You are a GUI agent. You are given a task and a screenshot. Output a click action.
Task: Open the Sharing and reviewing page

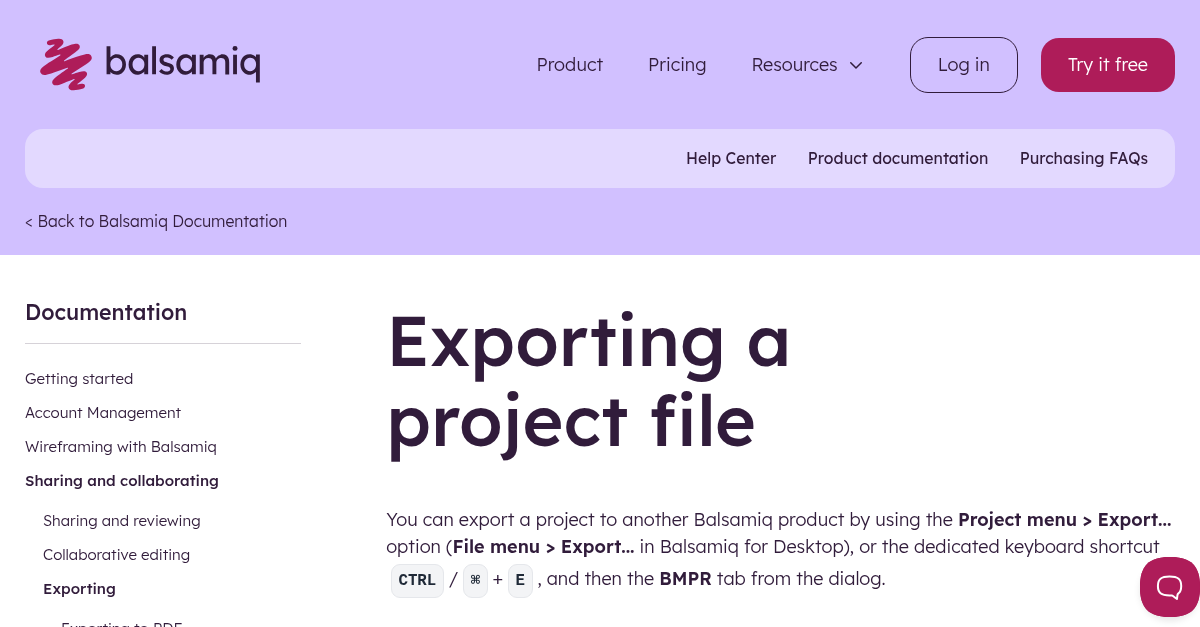point(121,520)
